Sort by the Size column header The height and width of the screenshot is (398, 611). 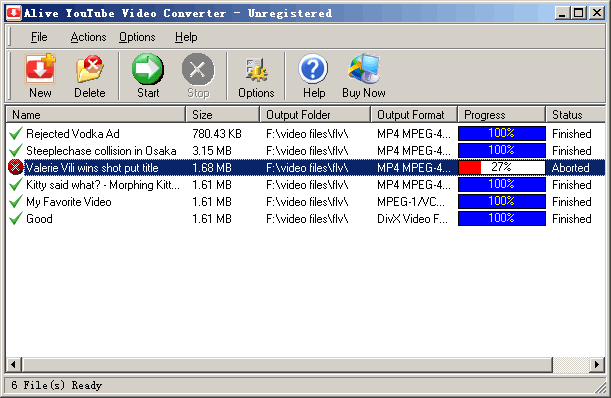pyautogui.click(x=223, y=115)
